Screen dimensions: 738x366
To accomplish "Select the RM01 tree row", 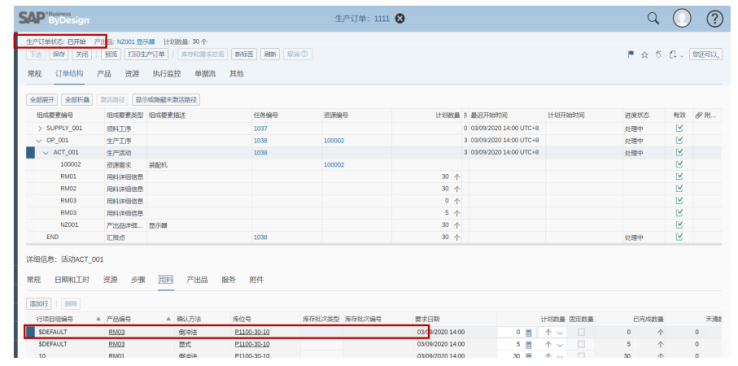I will [x=374, y=176].
